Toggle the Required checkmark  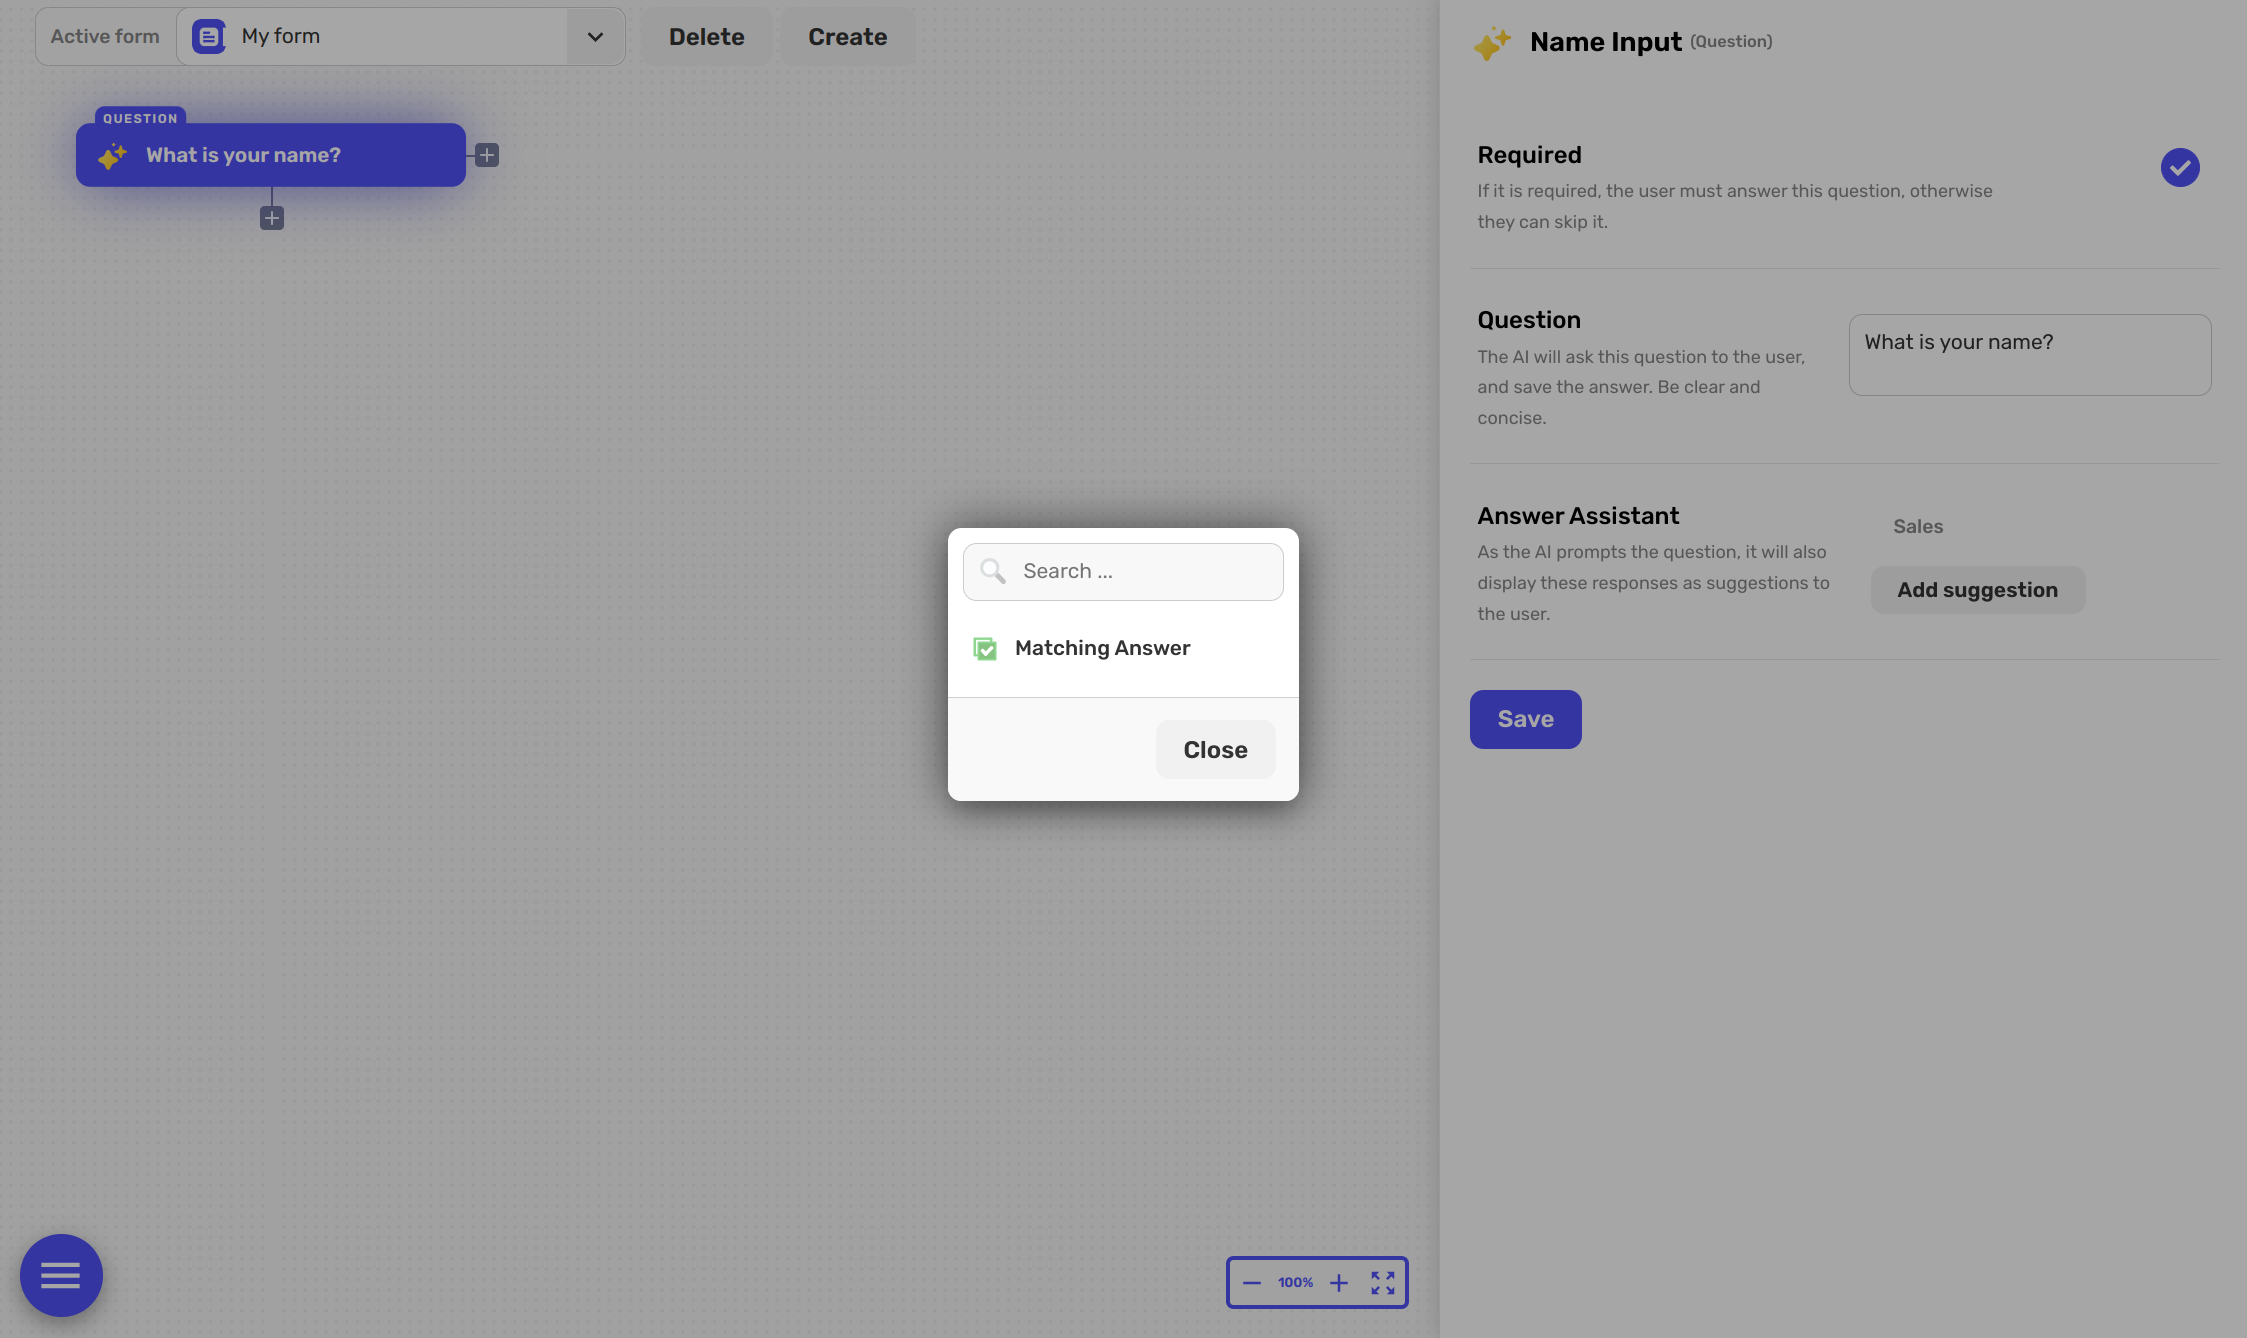tap(2179, 167)
